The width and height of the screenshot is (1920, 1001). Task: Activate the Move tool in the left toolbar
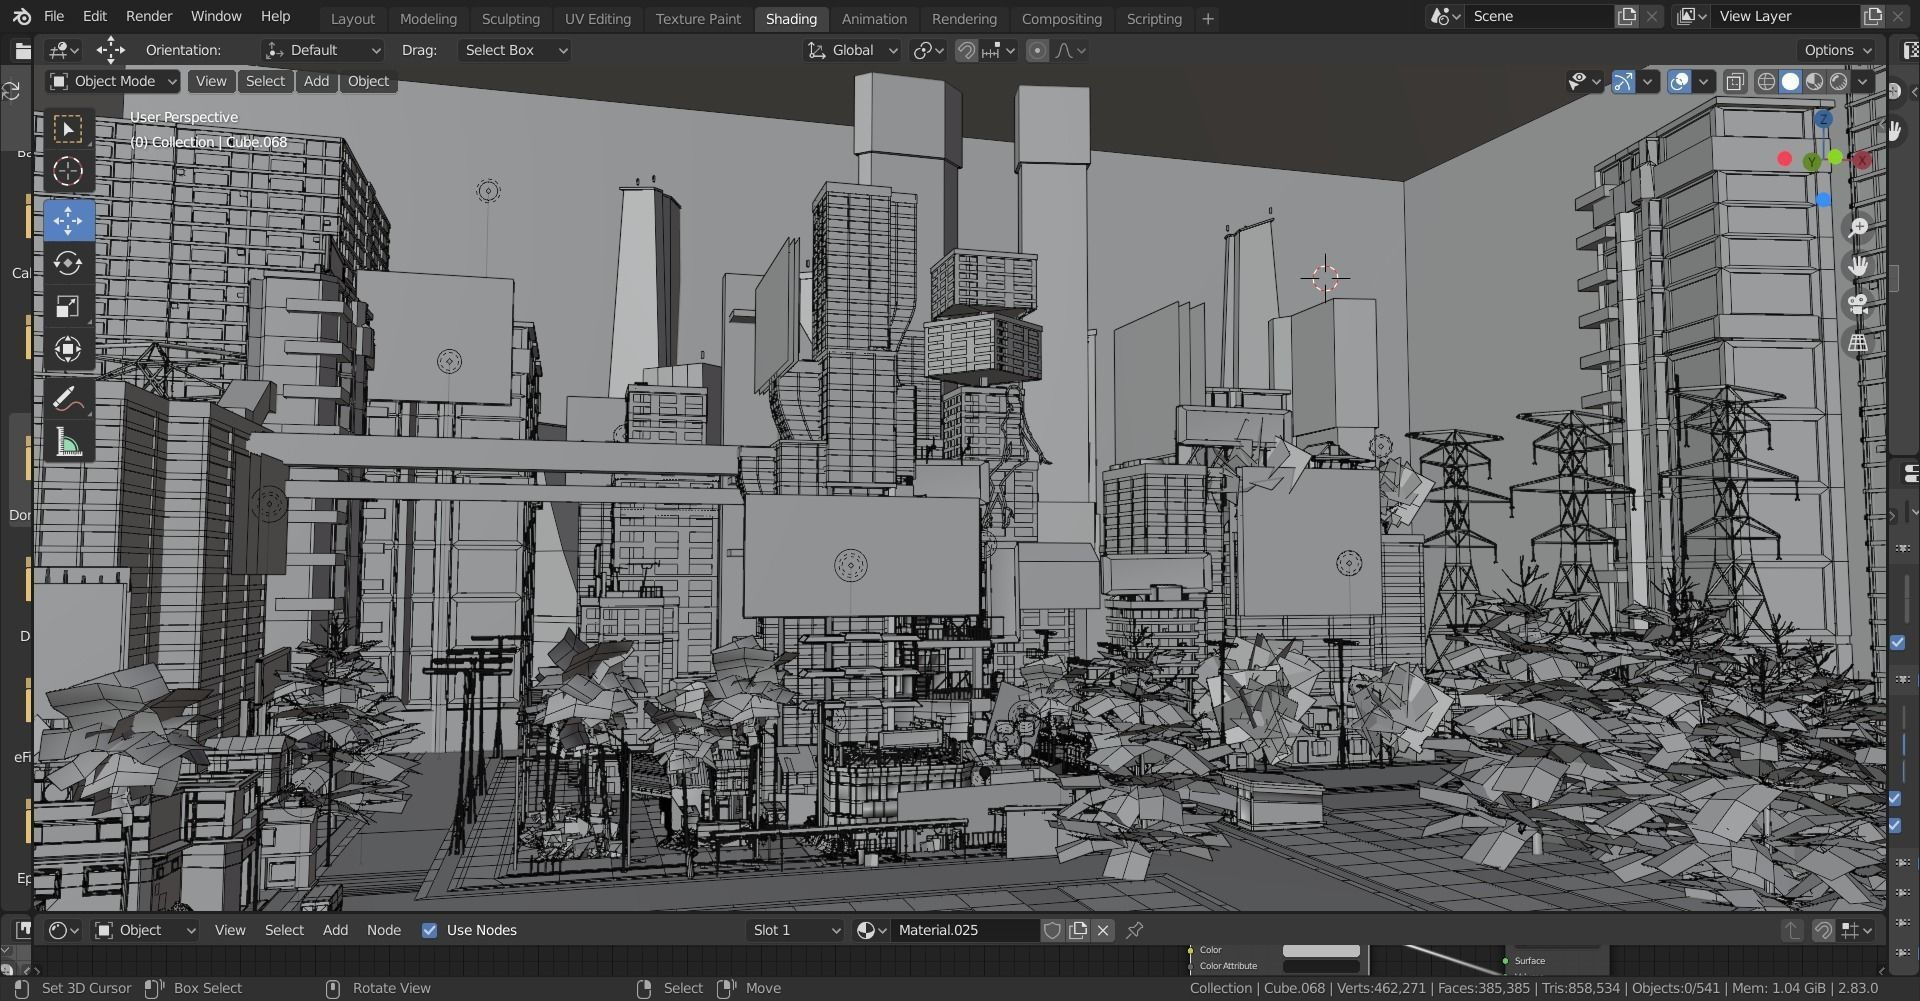point(68,221)
